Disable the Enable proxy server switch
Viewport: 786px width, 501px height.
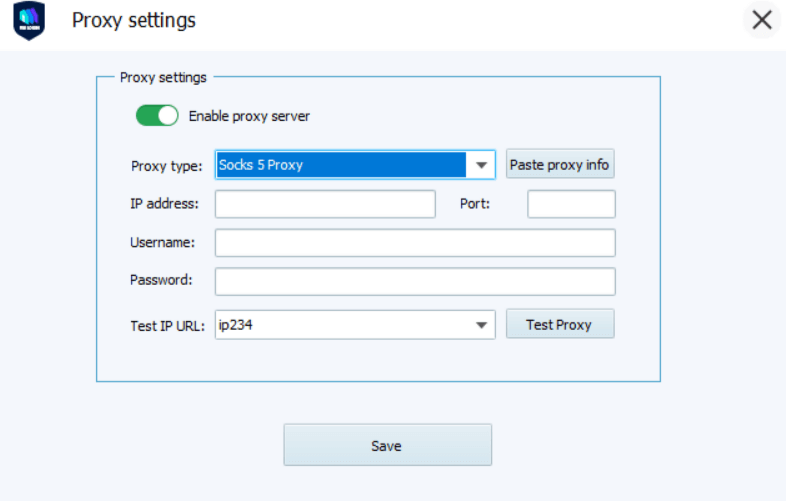[x=157, y=116]
